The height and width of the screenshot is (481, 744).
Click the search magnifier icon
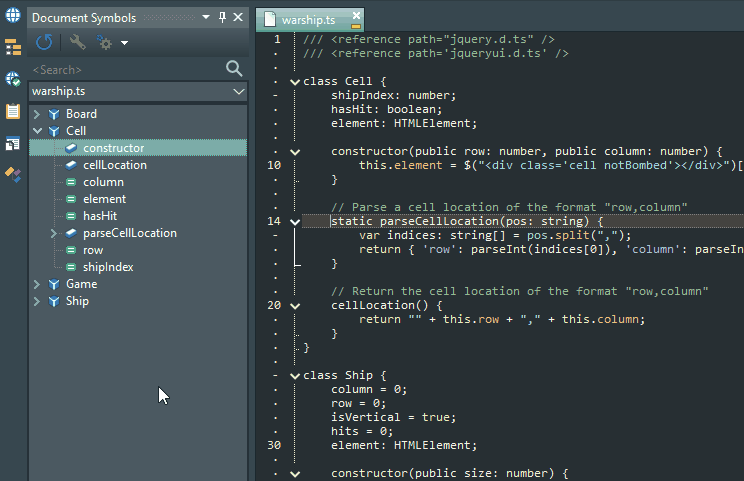(234, 68)
